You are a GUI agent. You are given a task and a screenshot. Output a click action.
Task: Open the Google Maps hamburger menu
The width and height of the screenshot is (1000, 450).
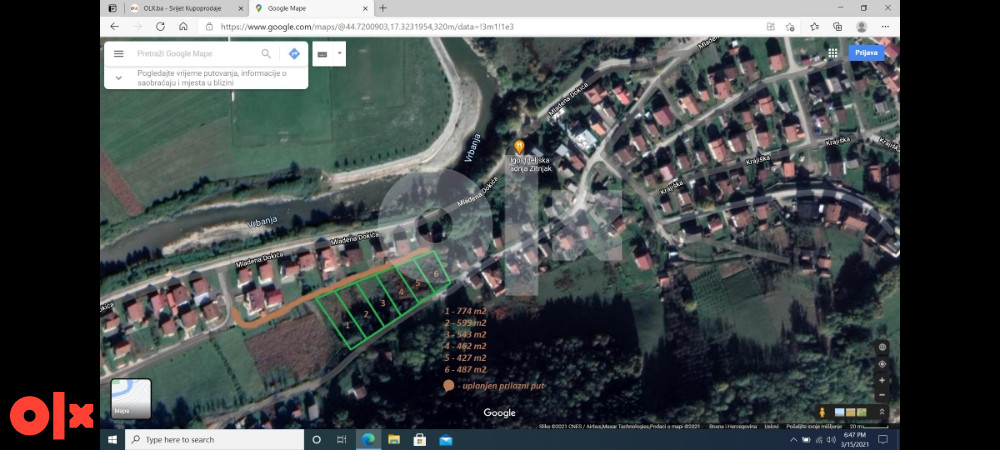[x=119, y=54]
